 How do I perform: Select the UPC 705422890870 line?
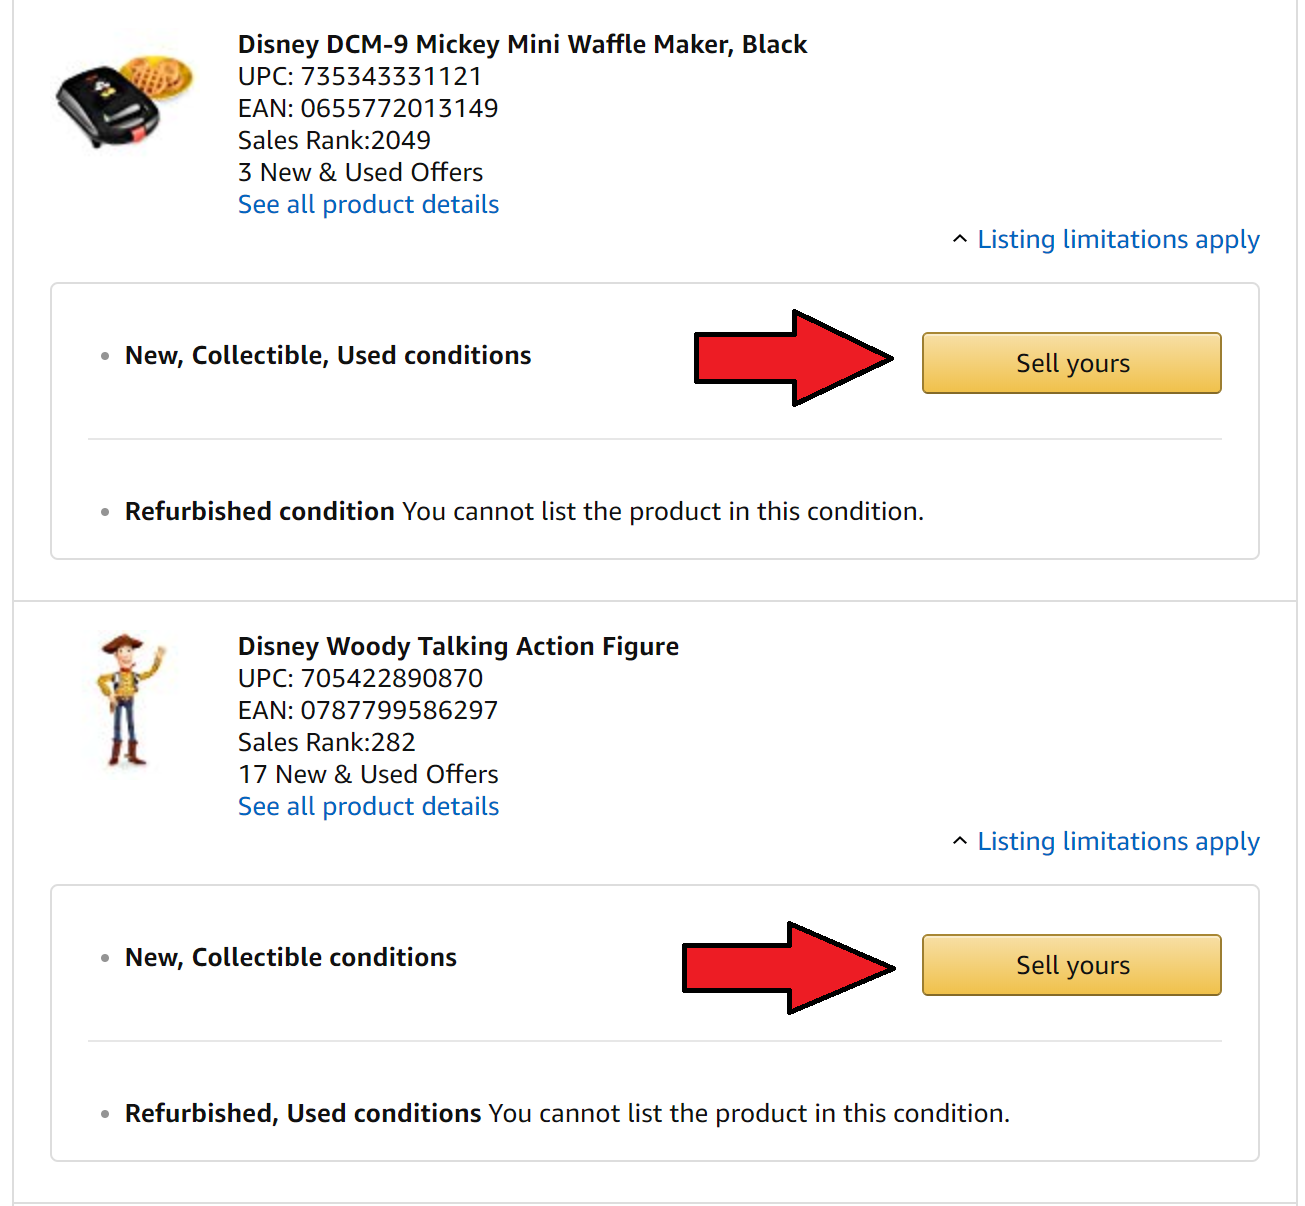pyautogui.click(x=360, y=679)
